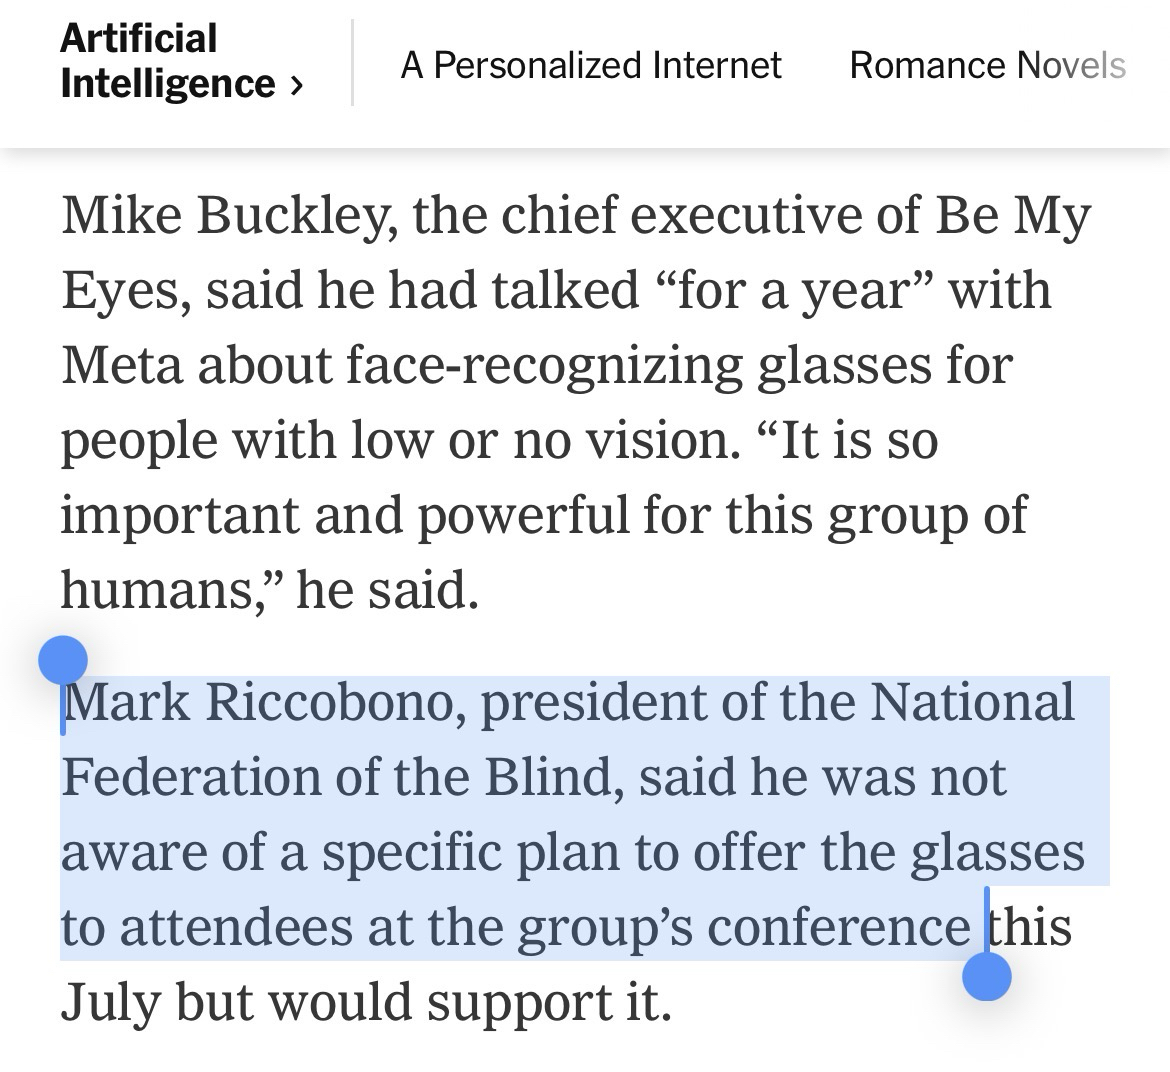Image resolution: width=1170 pixels, height=1072 pixels.
Task: Click the selection end handle
Action: click(x=987, y=975)
